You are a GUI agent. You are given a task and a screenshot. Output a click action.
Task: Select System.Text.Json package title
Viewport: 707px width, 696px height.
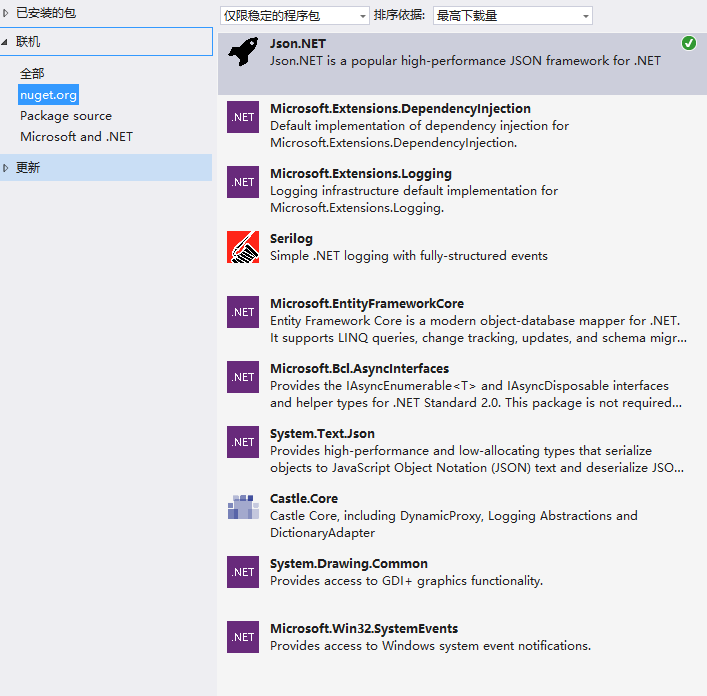pyautogui.click(x=322, y=433)
